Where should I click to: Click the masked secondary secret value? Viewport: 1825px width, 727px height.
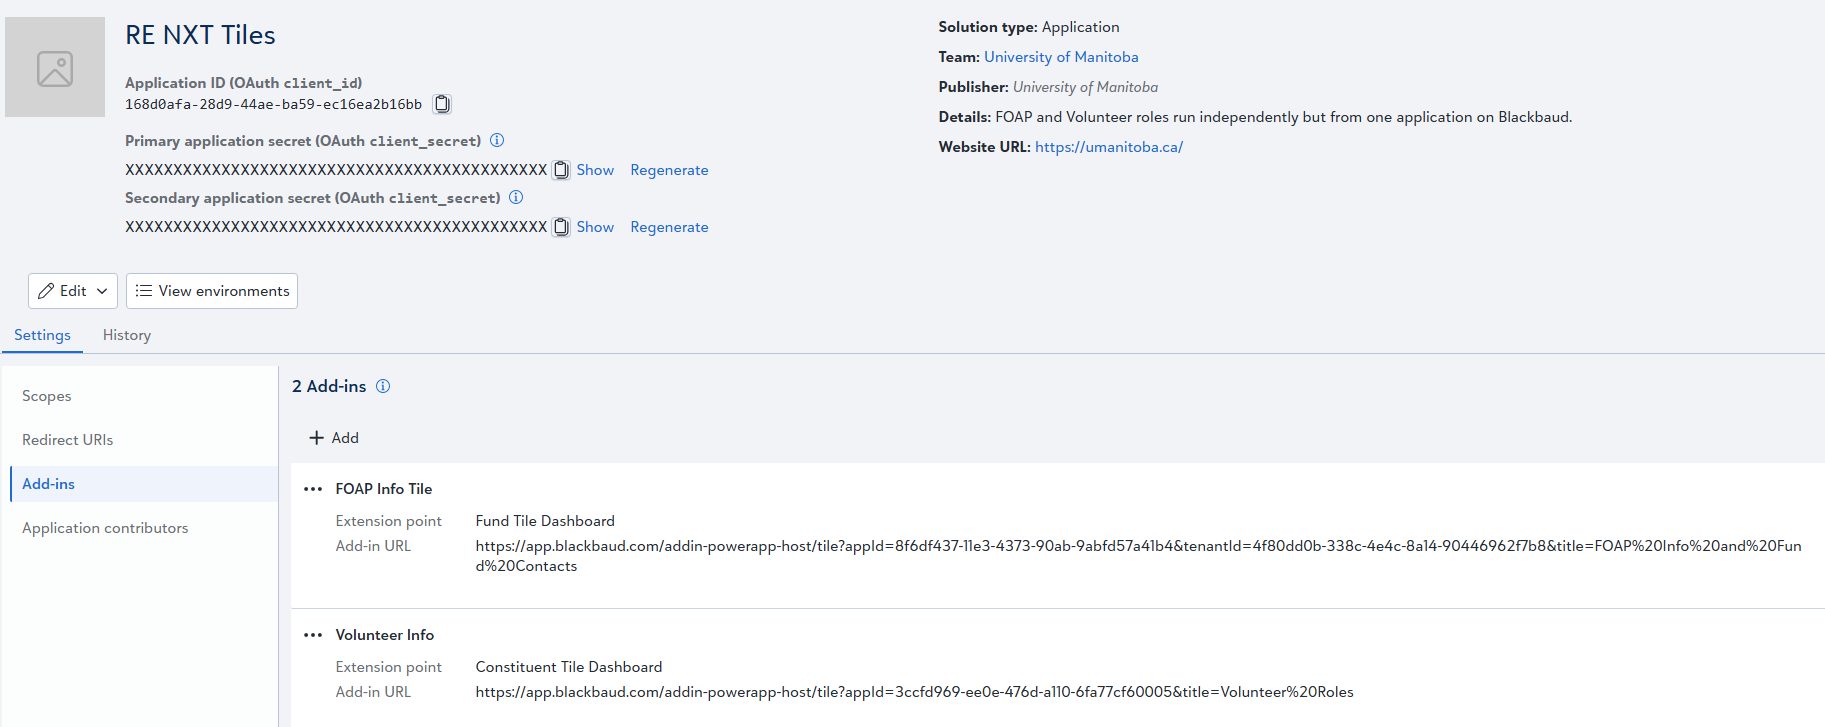click(x=336, y=227)
